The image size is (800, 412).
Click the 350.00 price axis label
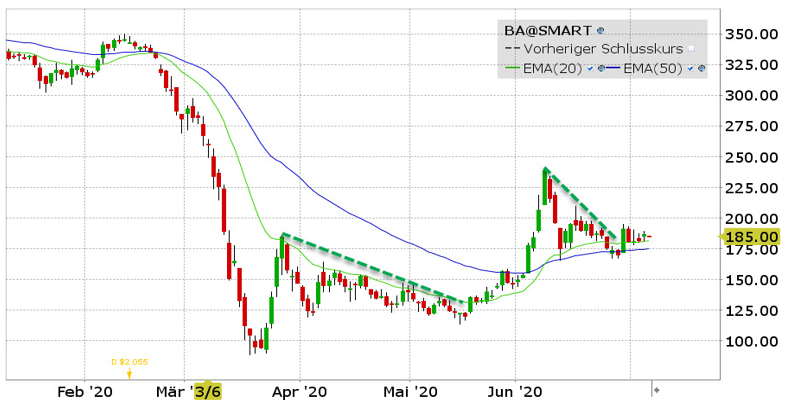[x=752, y=35]
